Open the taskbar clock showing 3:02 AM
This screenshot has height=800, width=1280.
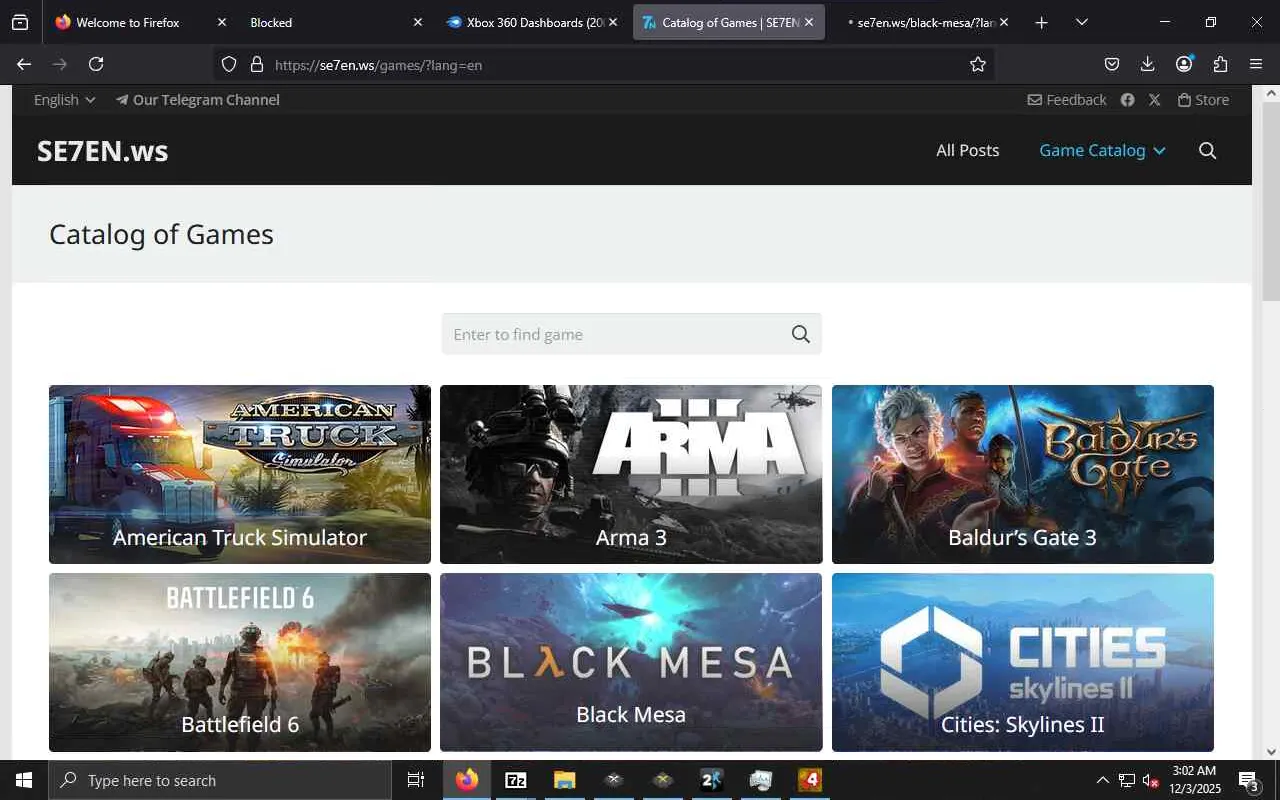1194,780
